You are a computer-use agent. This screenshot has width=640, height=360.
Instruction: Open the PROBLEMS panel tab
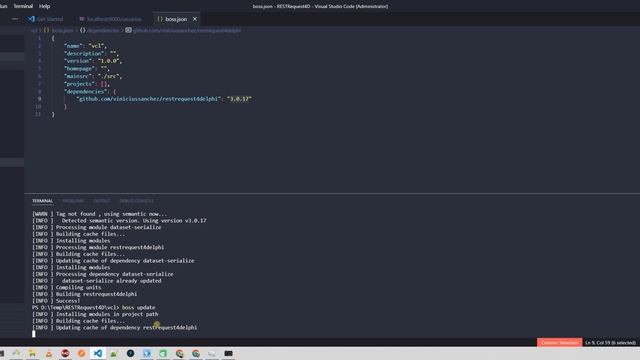point(73,201)
